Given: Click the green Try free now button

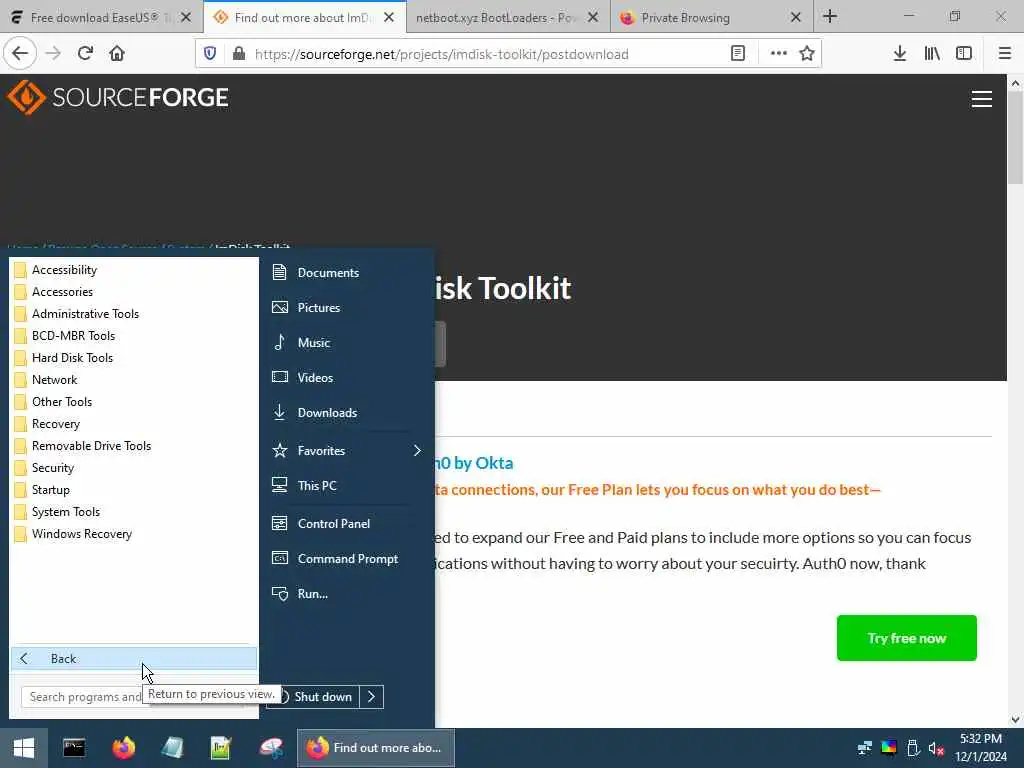Looking at the screenshot, I should tap(906, 638).
